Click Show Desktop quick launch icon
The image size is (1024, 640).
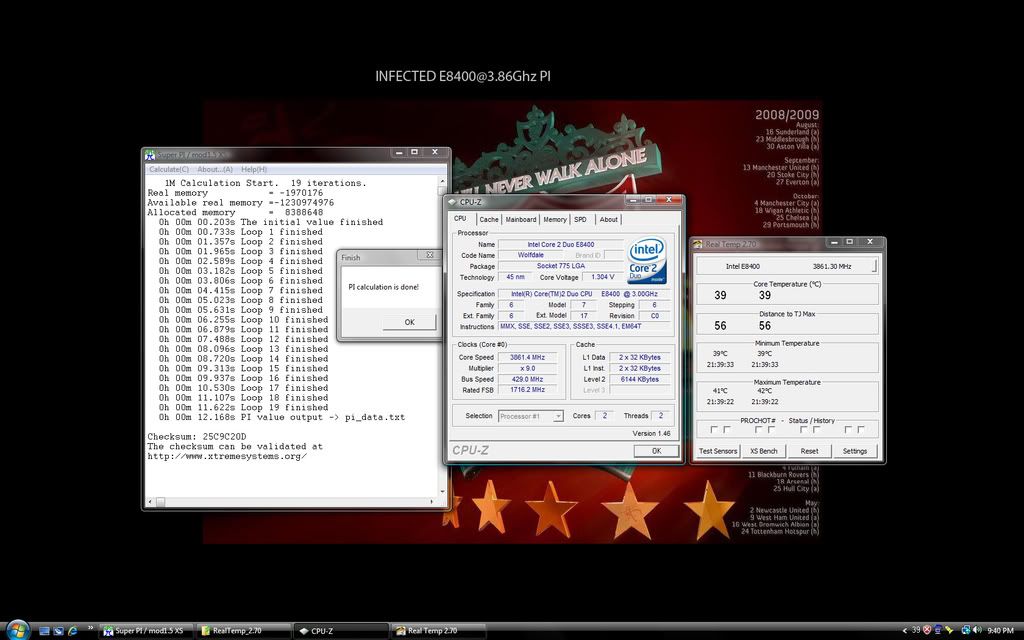click(x=44, y=631)
